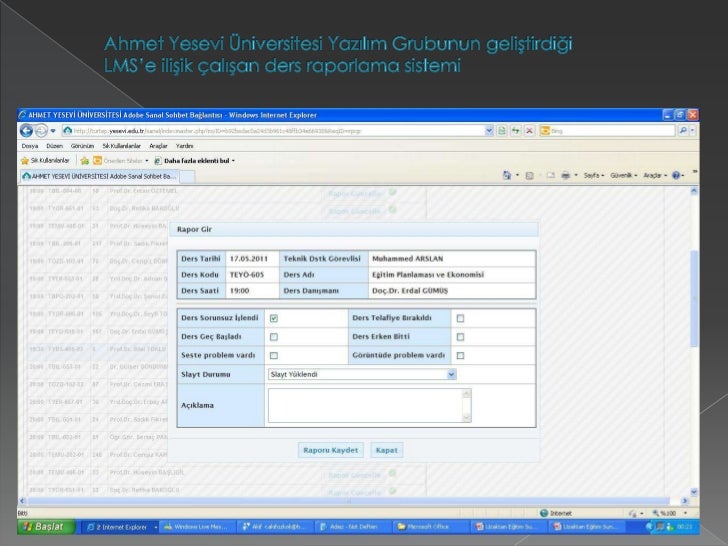Stop loading with the red X icon
This screenshot has height=546, width=728.
click(529, 131)
